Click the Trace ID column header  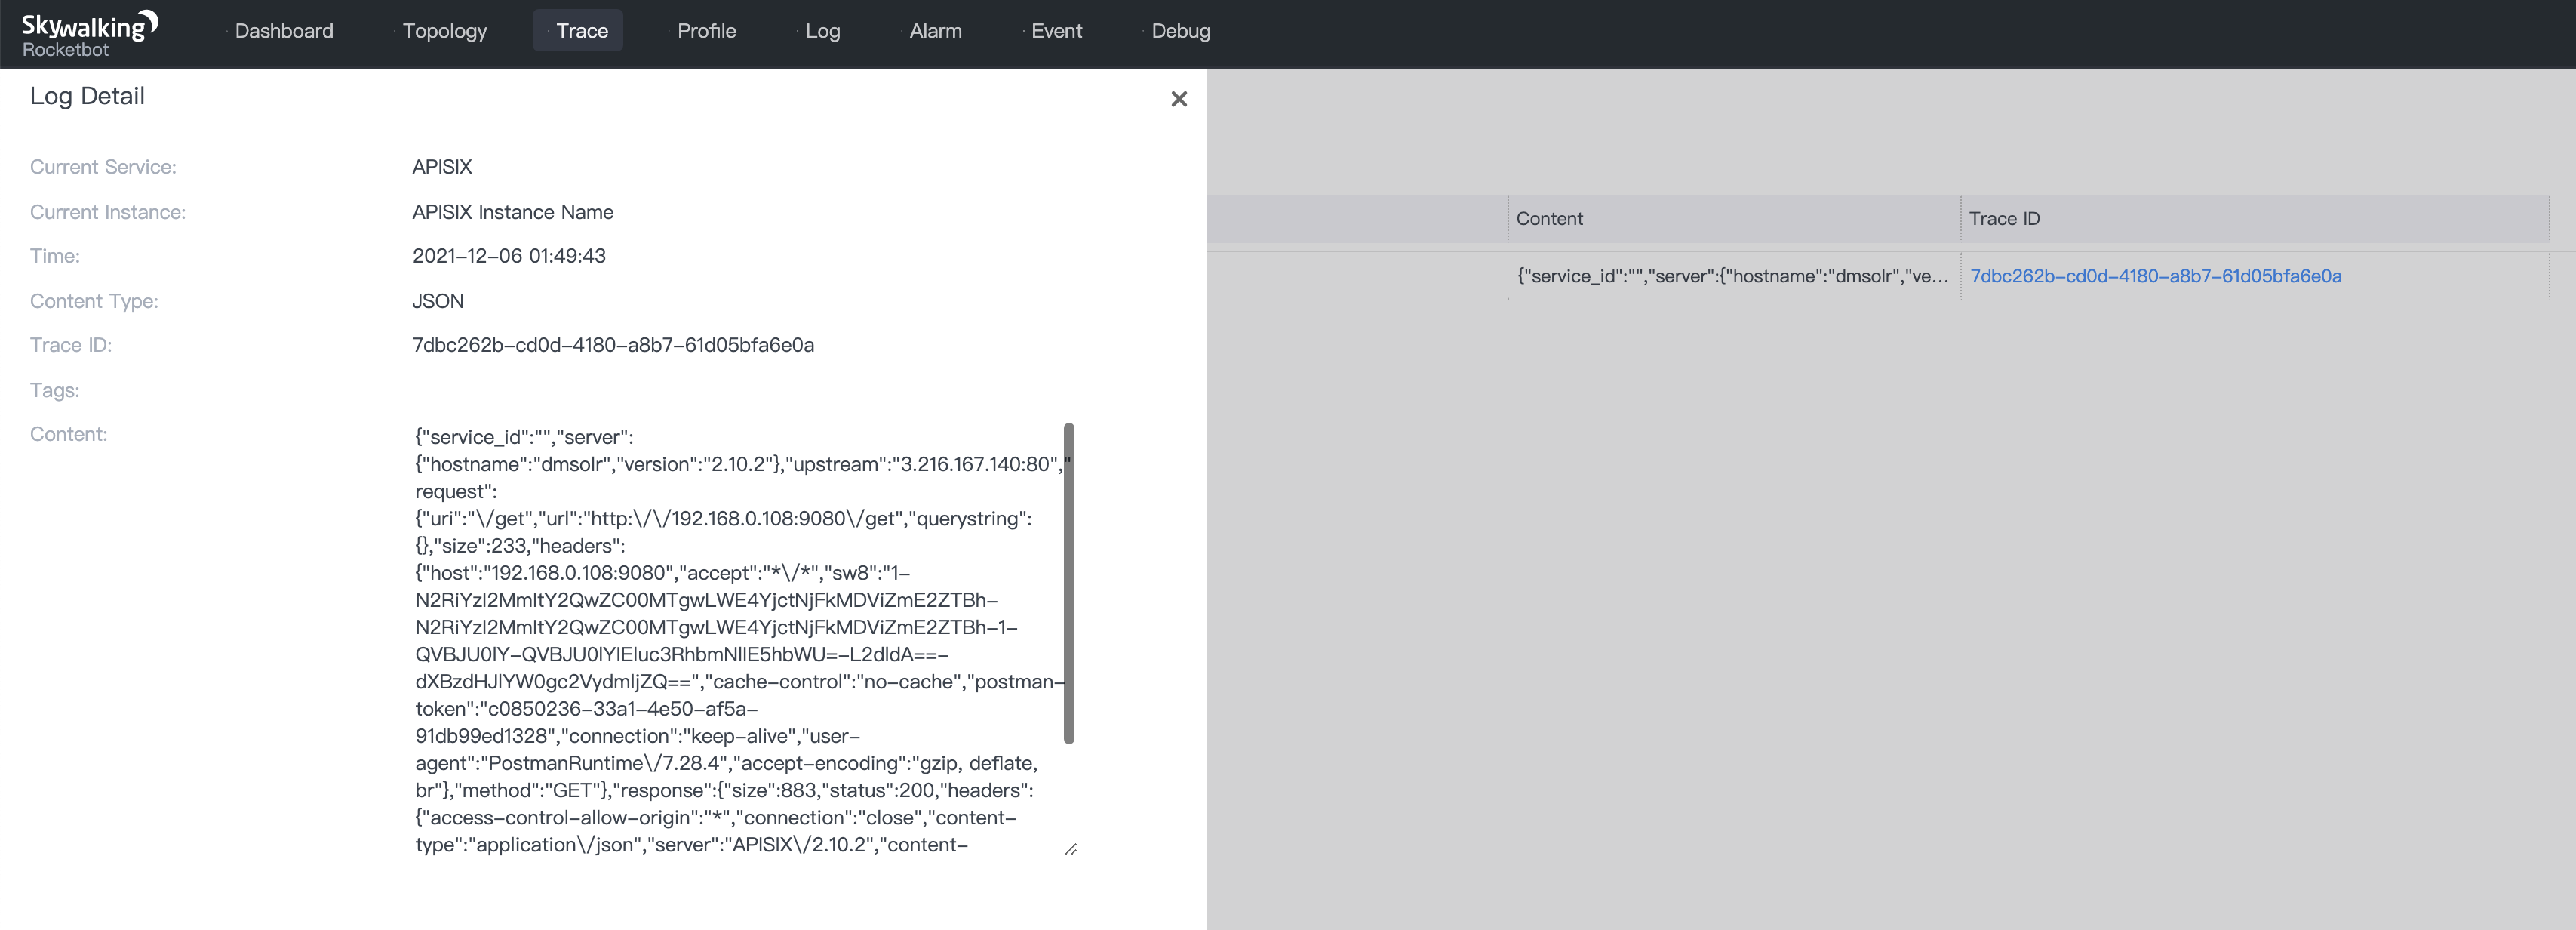click(x=2004, y=219)
